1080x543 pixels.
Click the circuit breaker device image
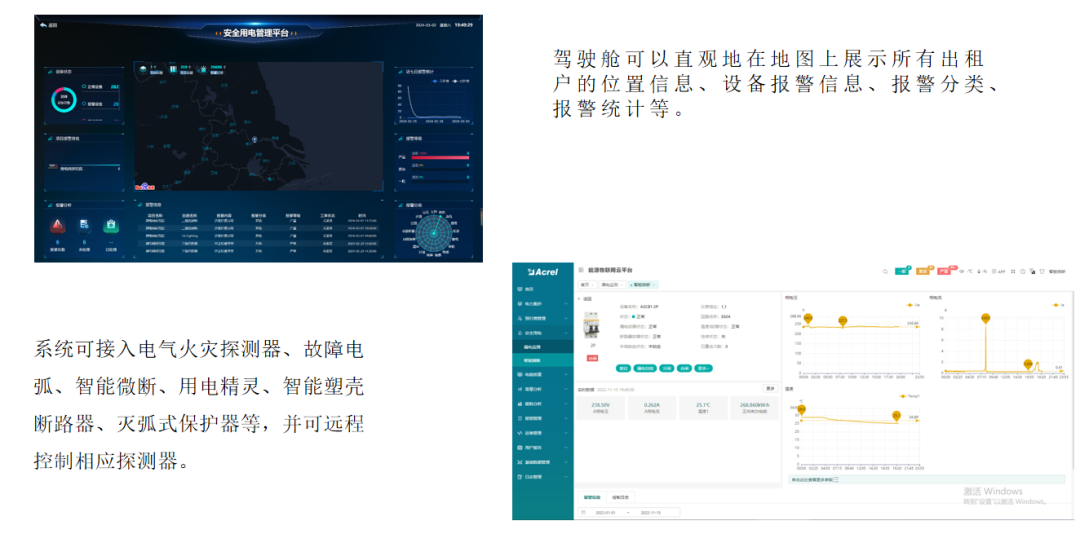pyautogui.click(x=592, y=324)
